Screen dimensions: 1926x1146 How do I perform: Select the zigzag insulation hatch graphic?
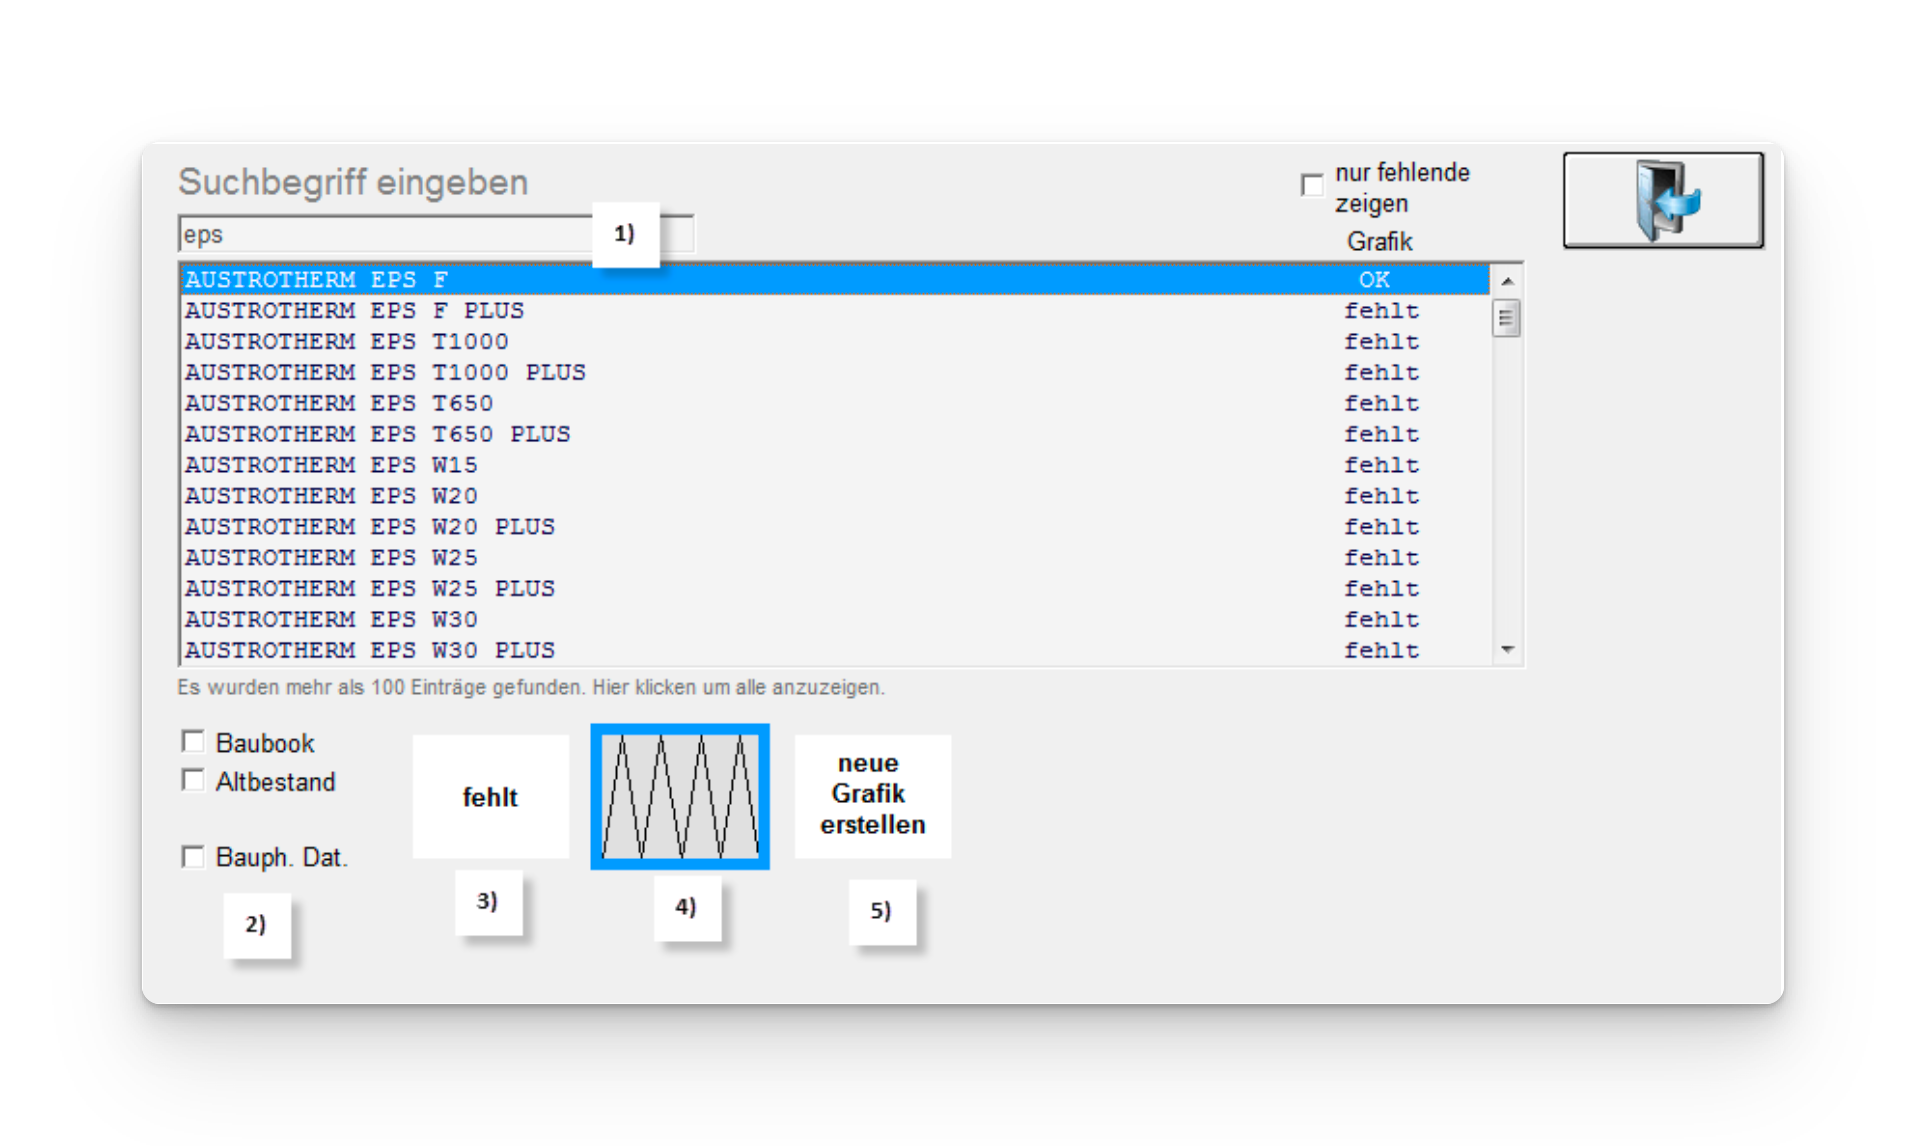tap(680, 797)
